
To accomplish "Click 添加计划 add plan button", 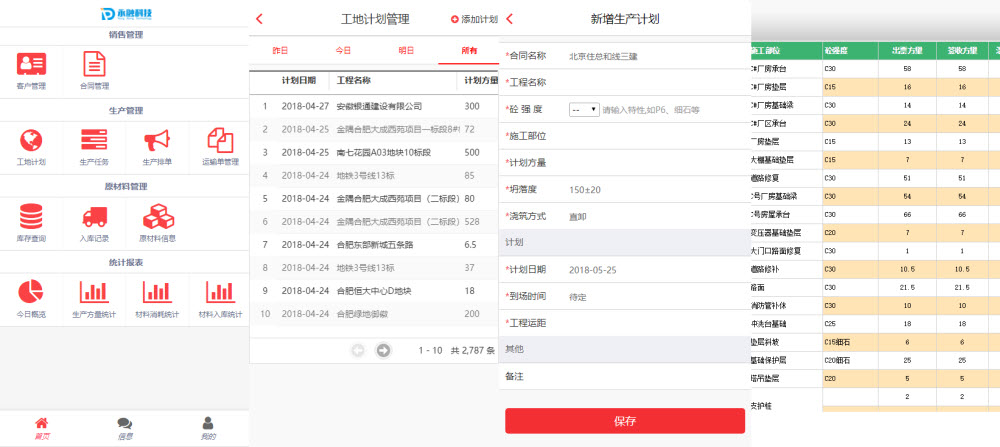I will pos(474,19).
